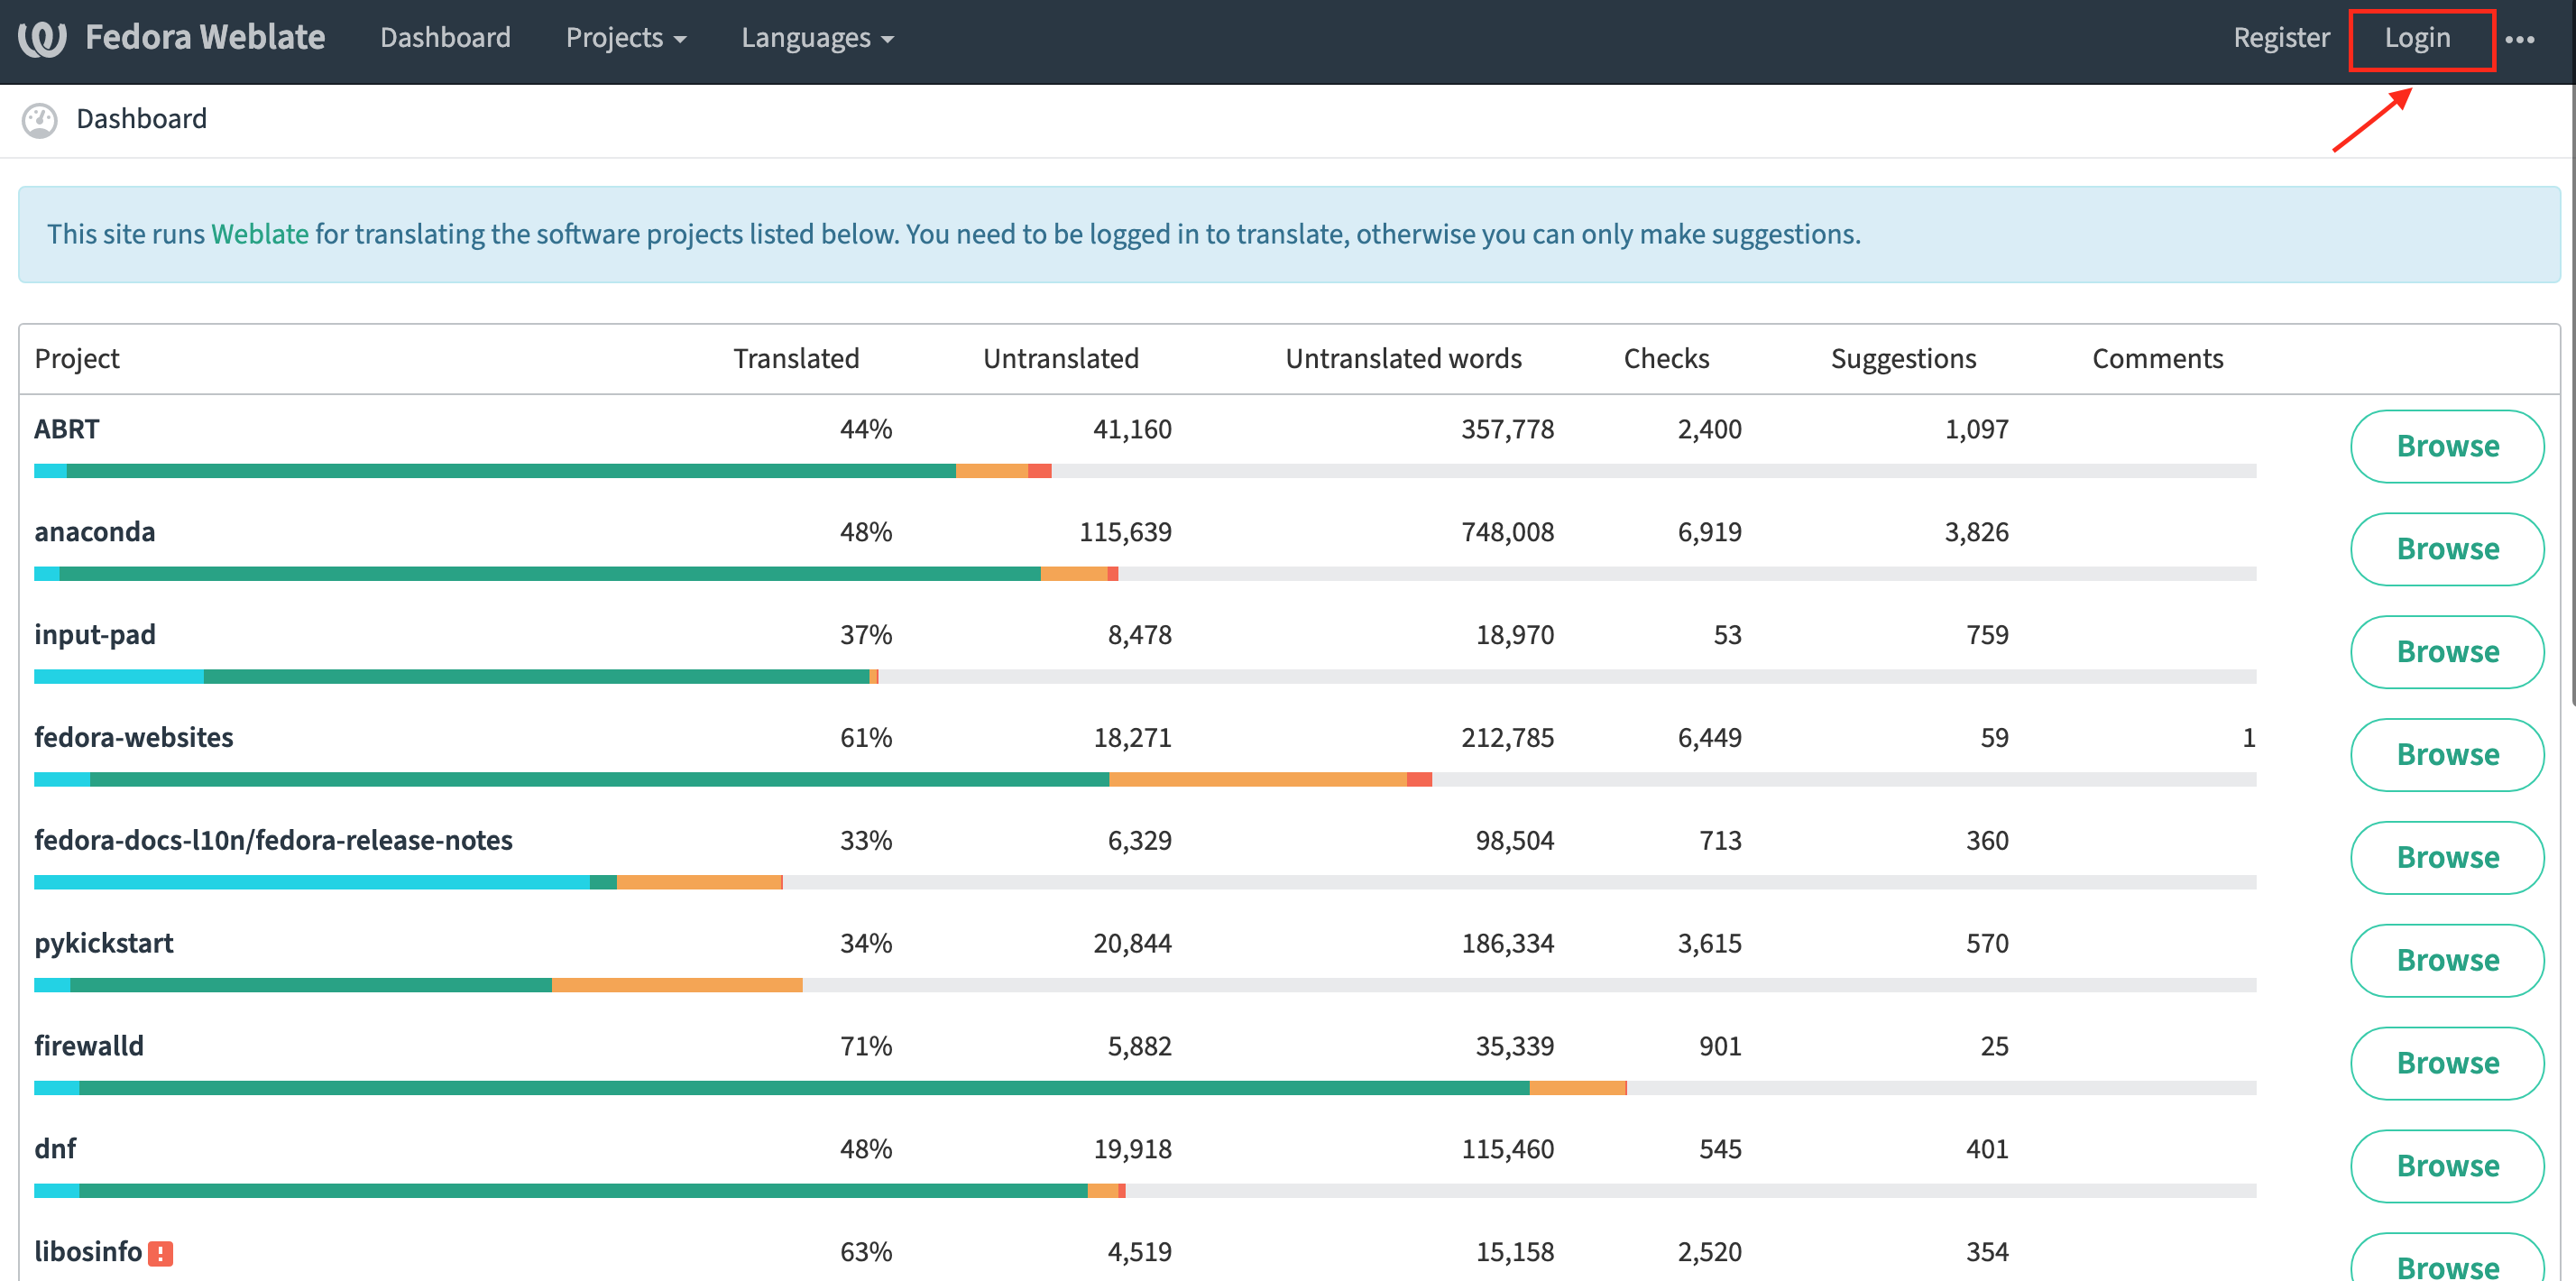This screenshot has width=2576, height=1281.
Task: Click dnf's 19,918 untranslated value
Action: click(x=1132, y=1150)
